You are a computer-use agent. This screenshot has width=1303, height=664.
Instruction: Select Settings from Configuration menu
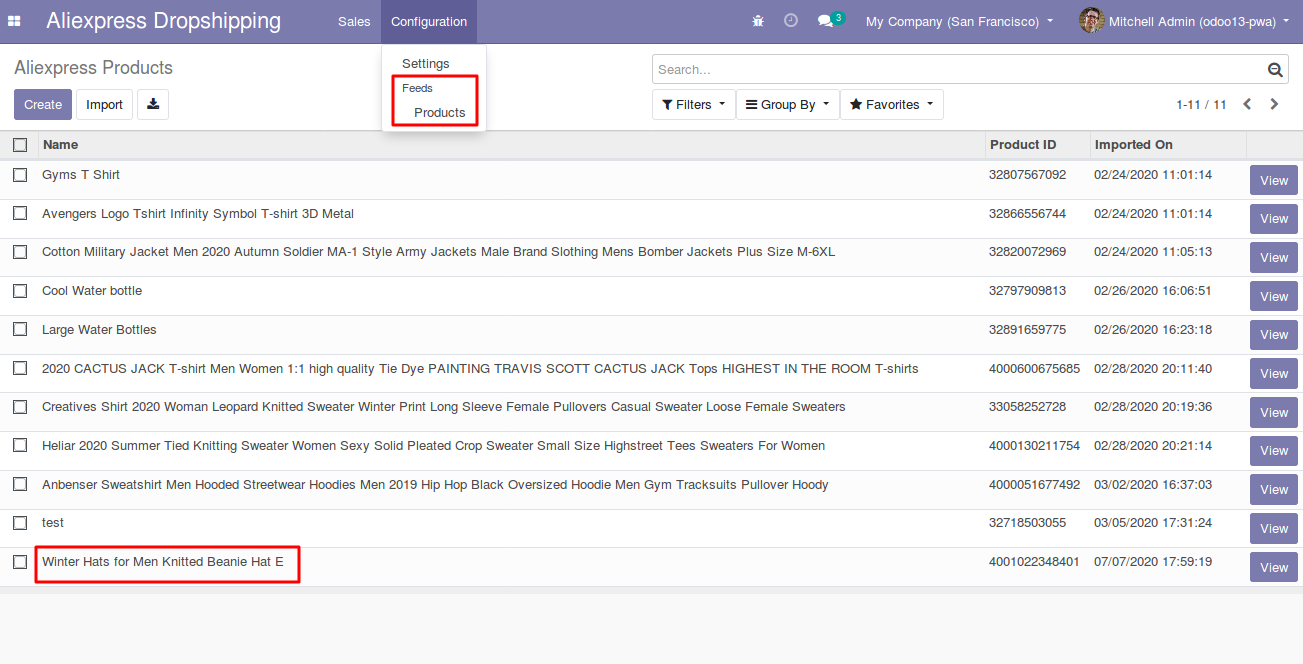[426, 64]
